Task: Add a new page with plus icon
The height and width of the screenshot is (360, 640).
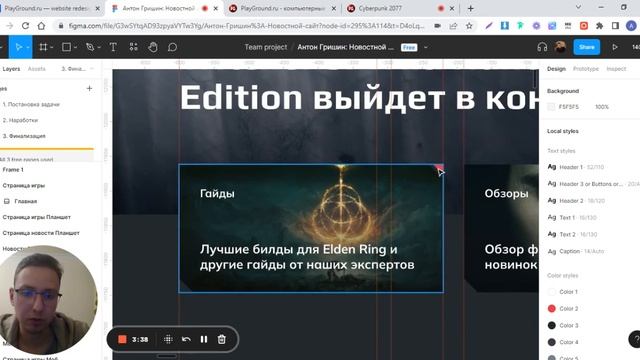Action: (x=89, y=89)
